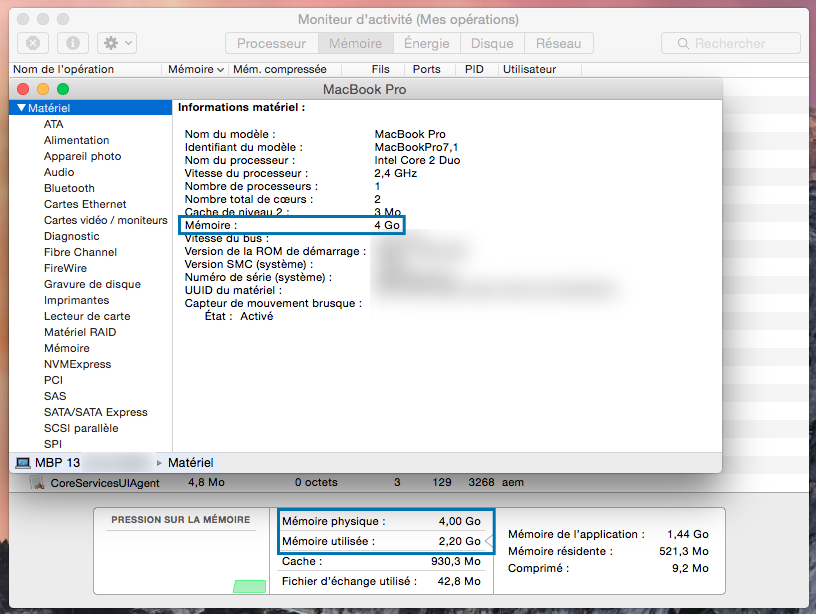This screenshot has width=816, height=614.
Task: Select Cartes vidéo / moniteurs in sidebar
Action: (105, 220)
